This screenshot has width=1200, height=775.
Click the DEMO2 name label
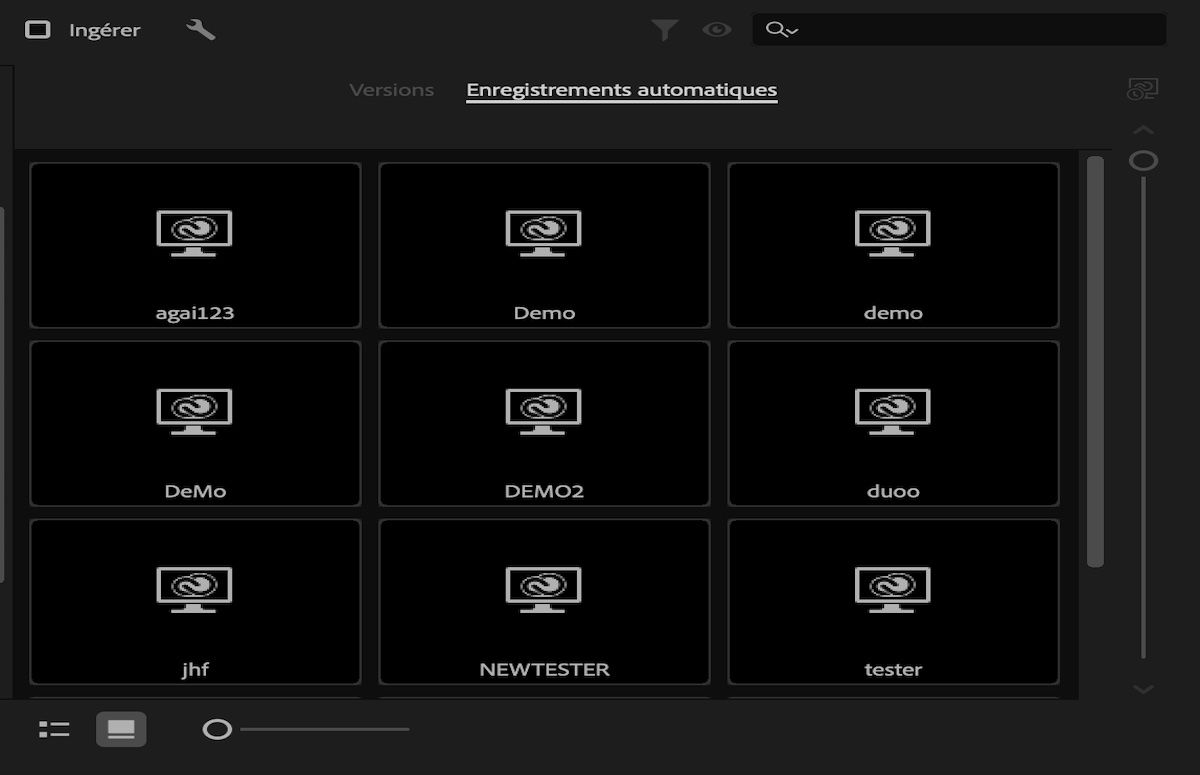544,491
